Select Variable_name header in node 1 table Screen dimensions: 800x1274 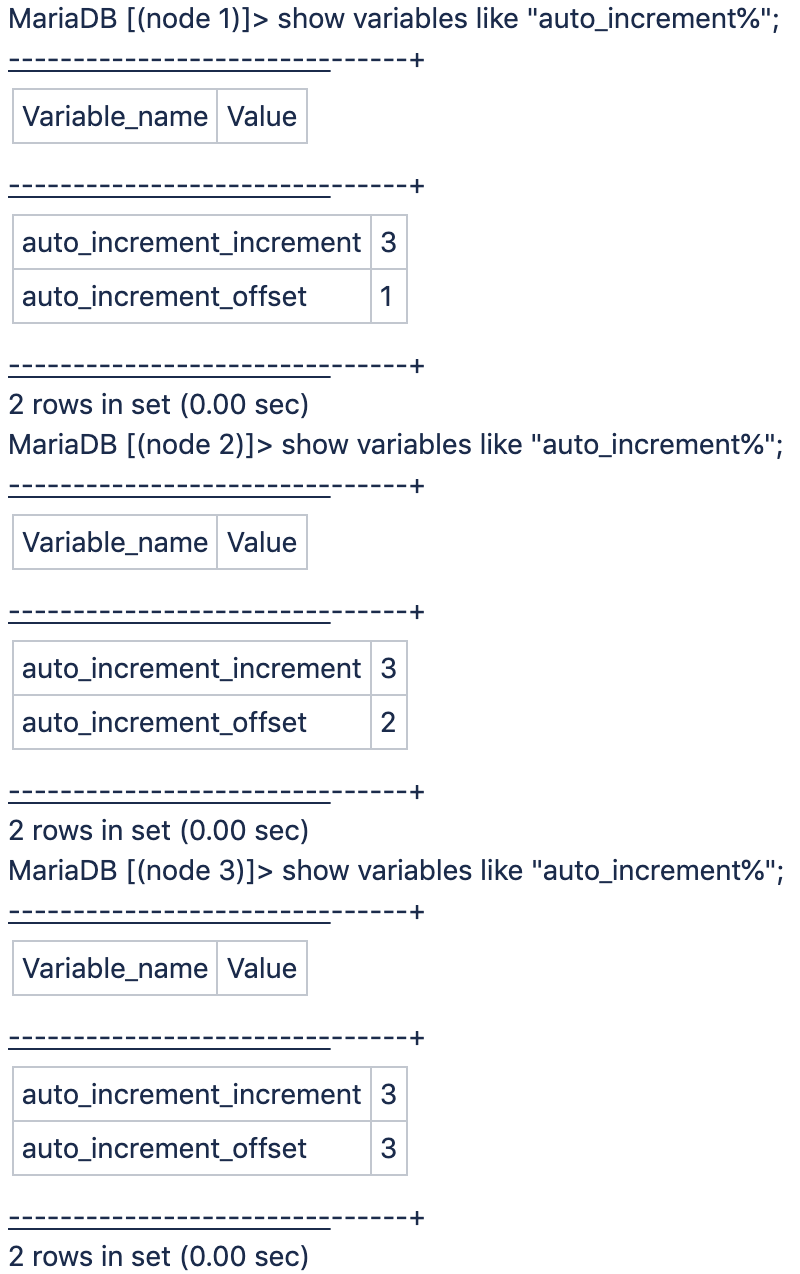pos(115,117)
